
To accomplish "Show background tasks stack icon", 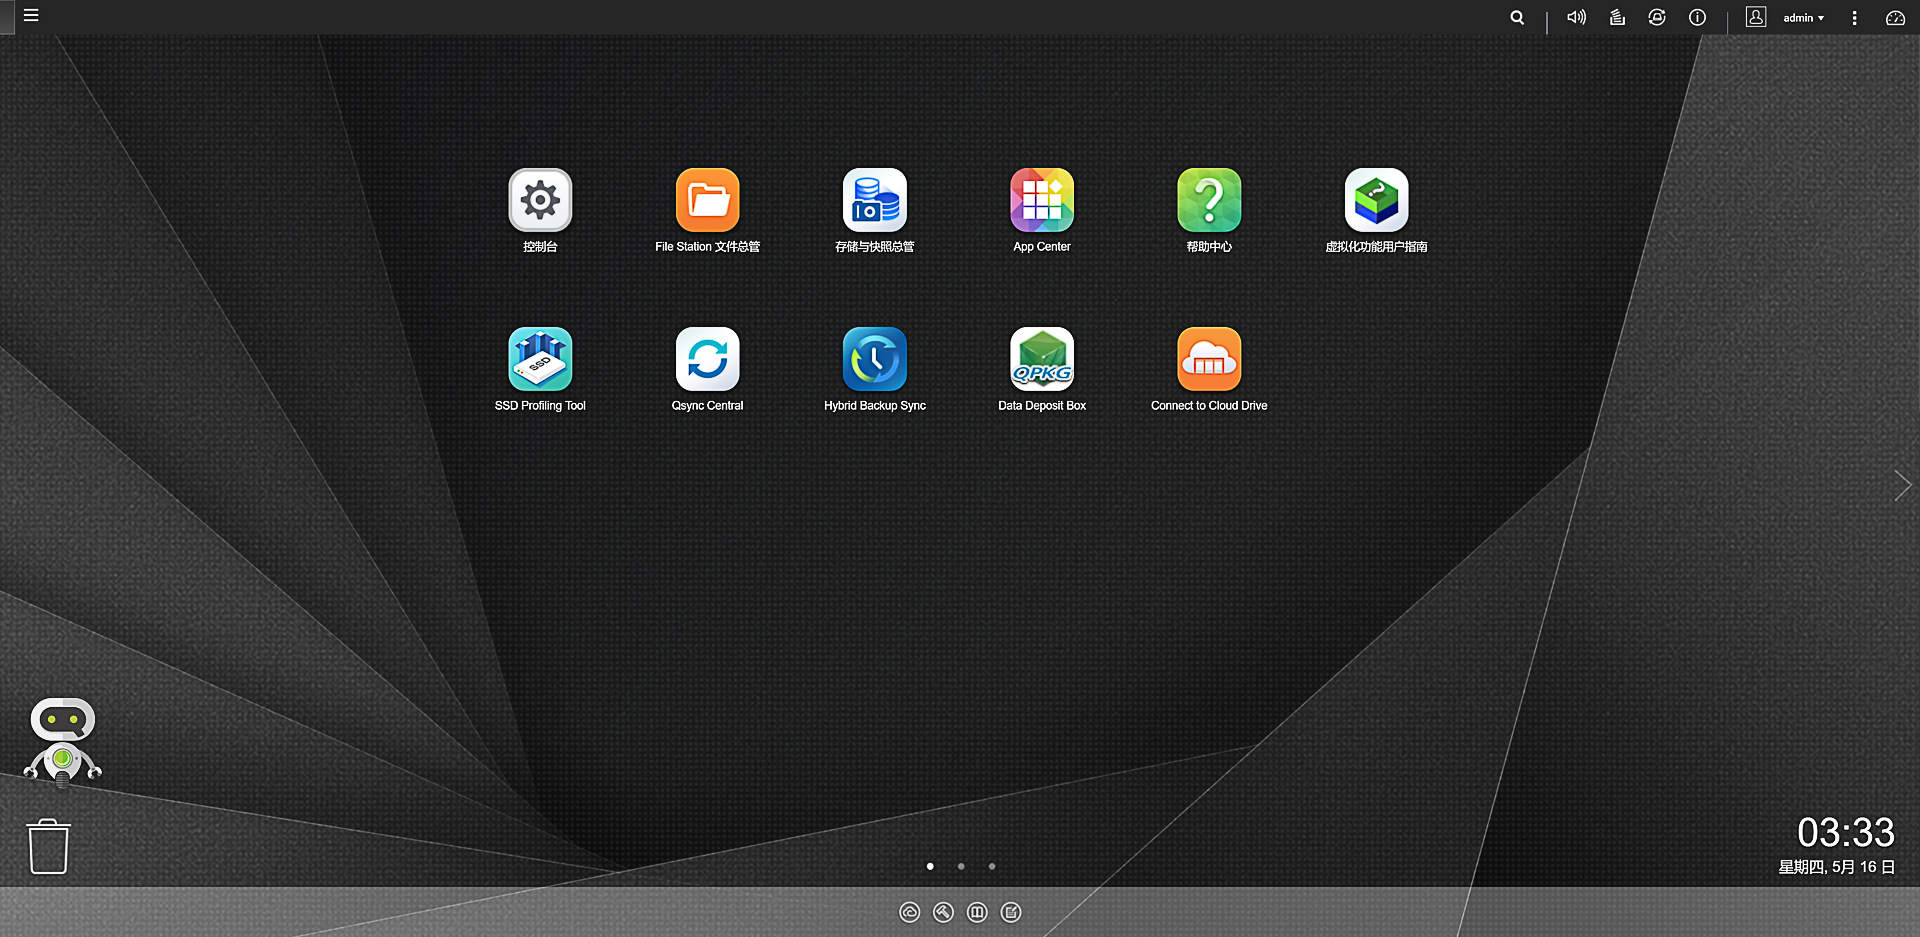I will pyautogui.click(x=1617, y=17).
